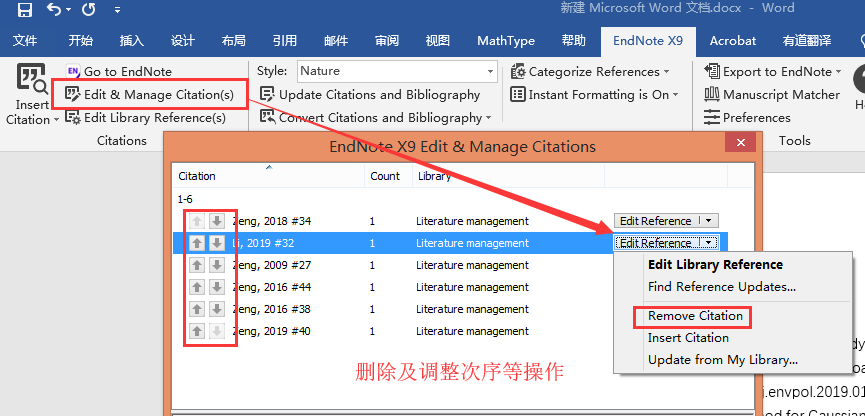Switch to the 布局 ribbon tab
865x416 pixels.
pyautogui.click(x=233, y=41)
